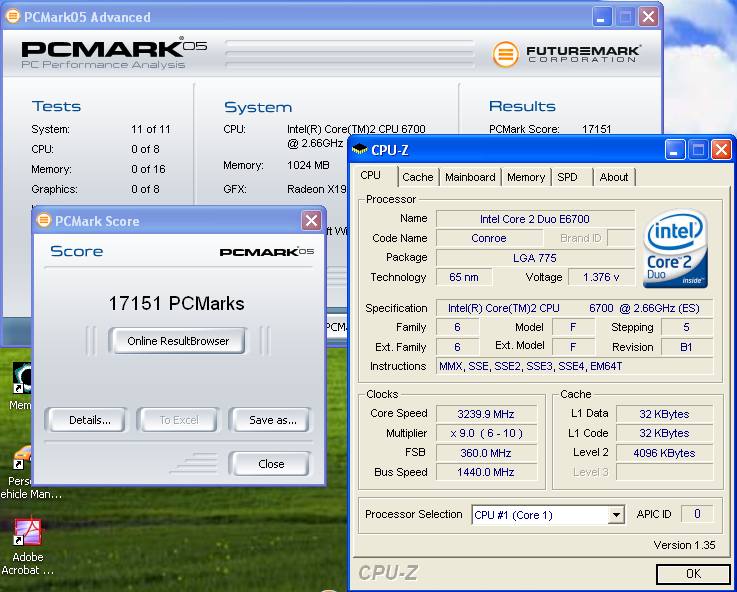Screen dimensions: 737x592
Task: Click the Technology value 65 nm
Action: click(x=464, y=277)
